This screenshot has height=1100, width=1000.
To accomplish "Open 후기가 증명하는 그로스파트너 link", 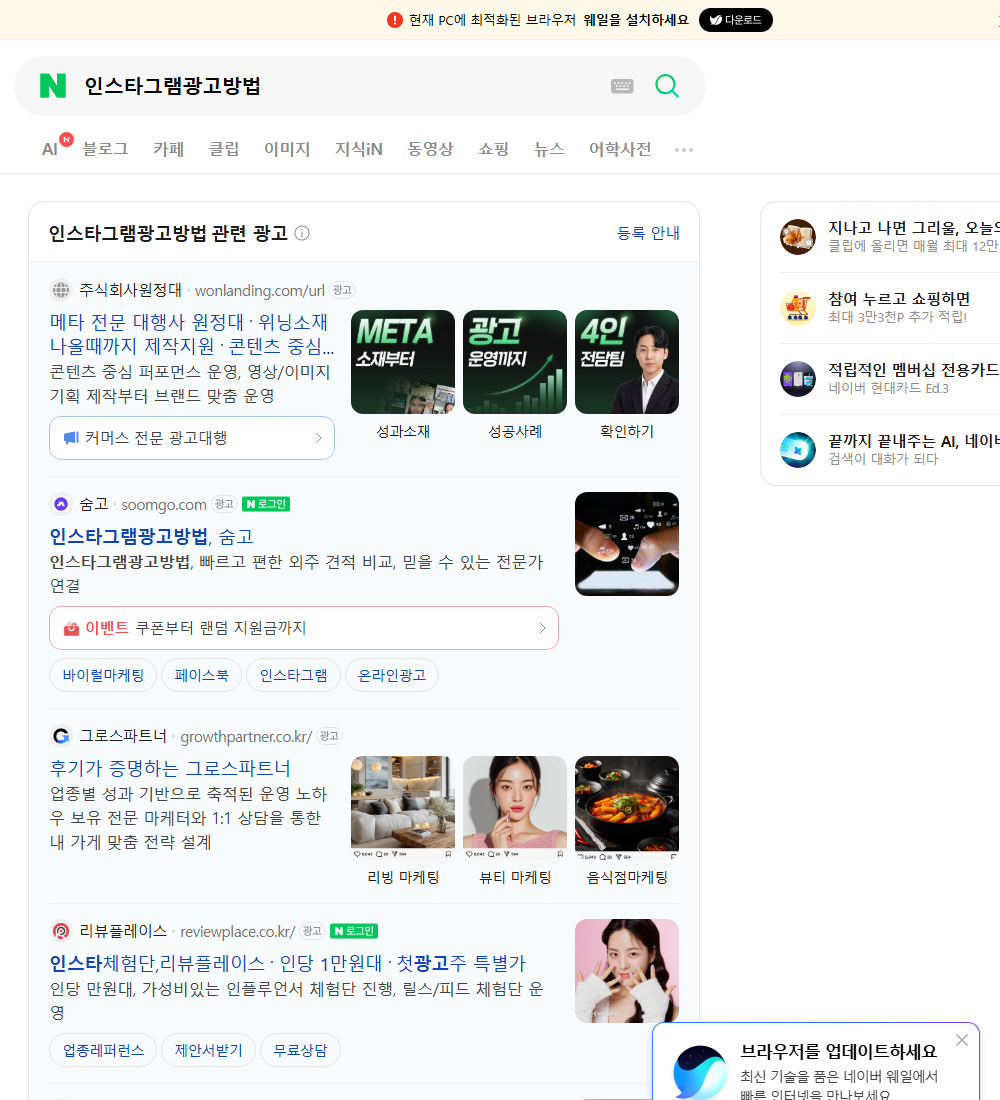I will pos(170,767).
